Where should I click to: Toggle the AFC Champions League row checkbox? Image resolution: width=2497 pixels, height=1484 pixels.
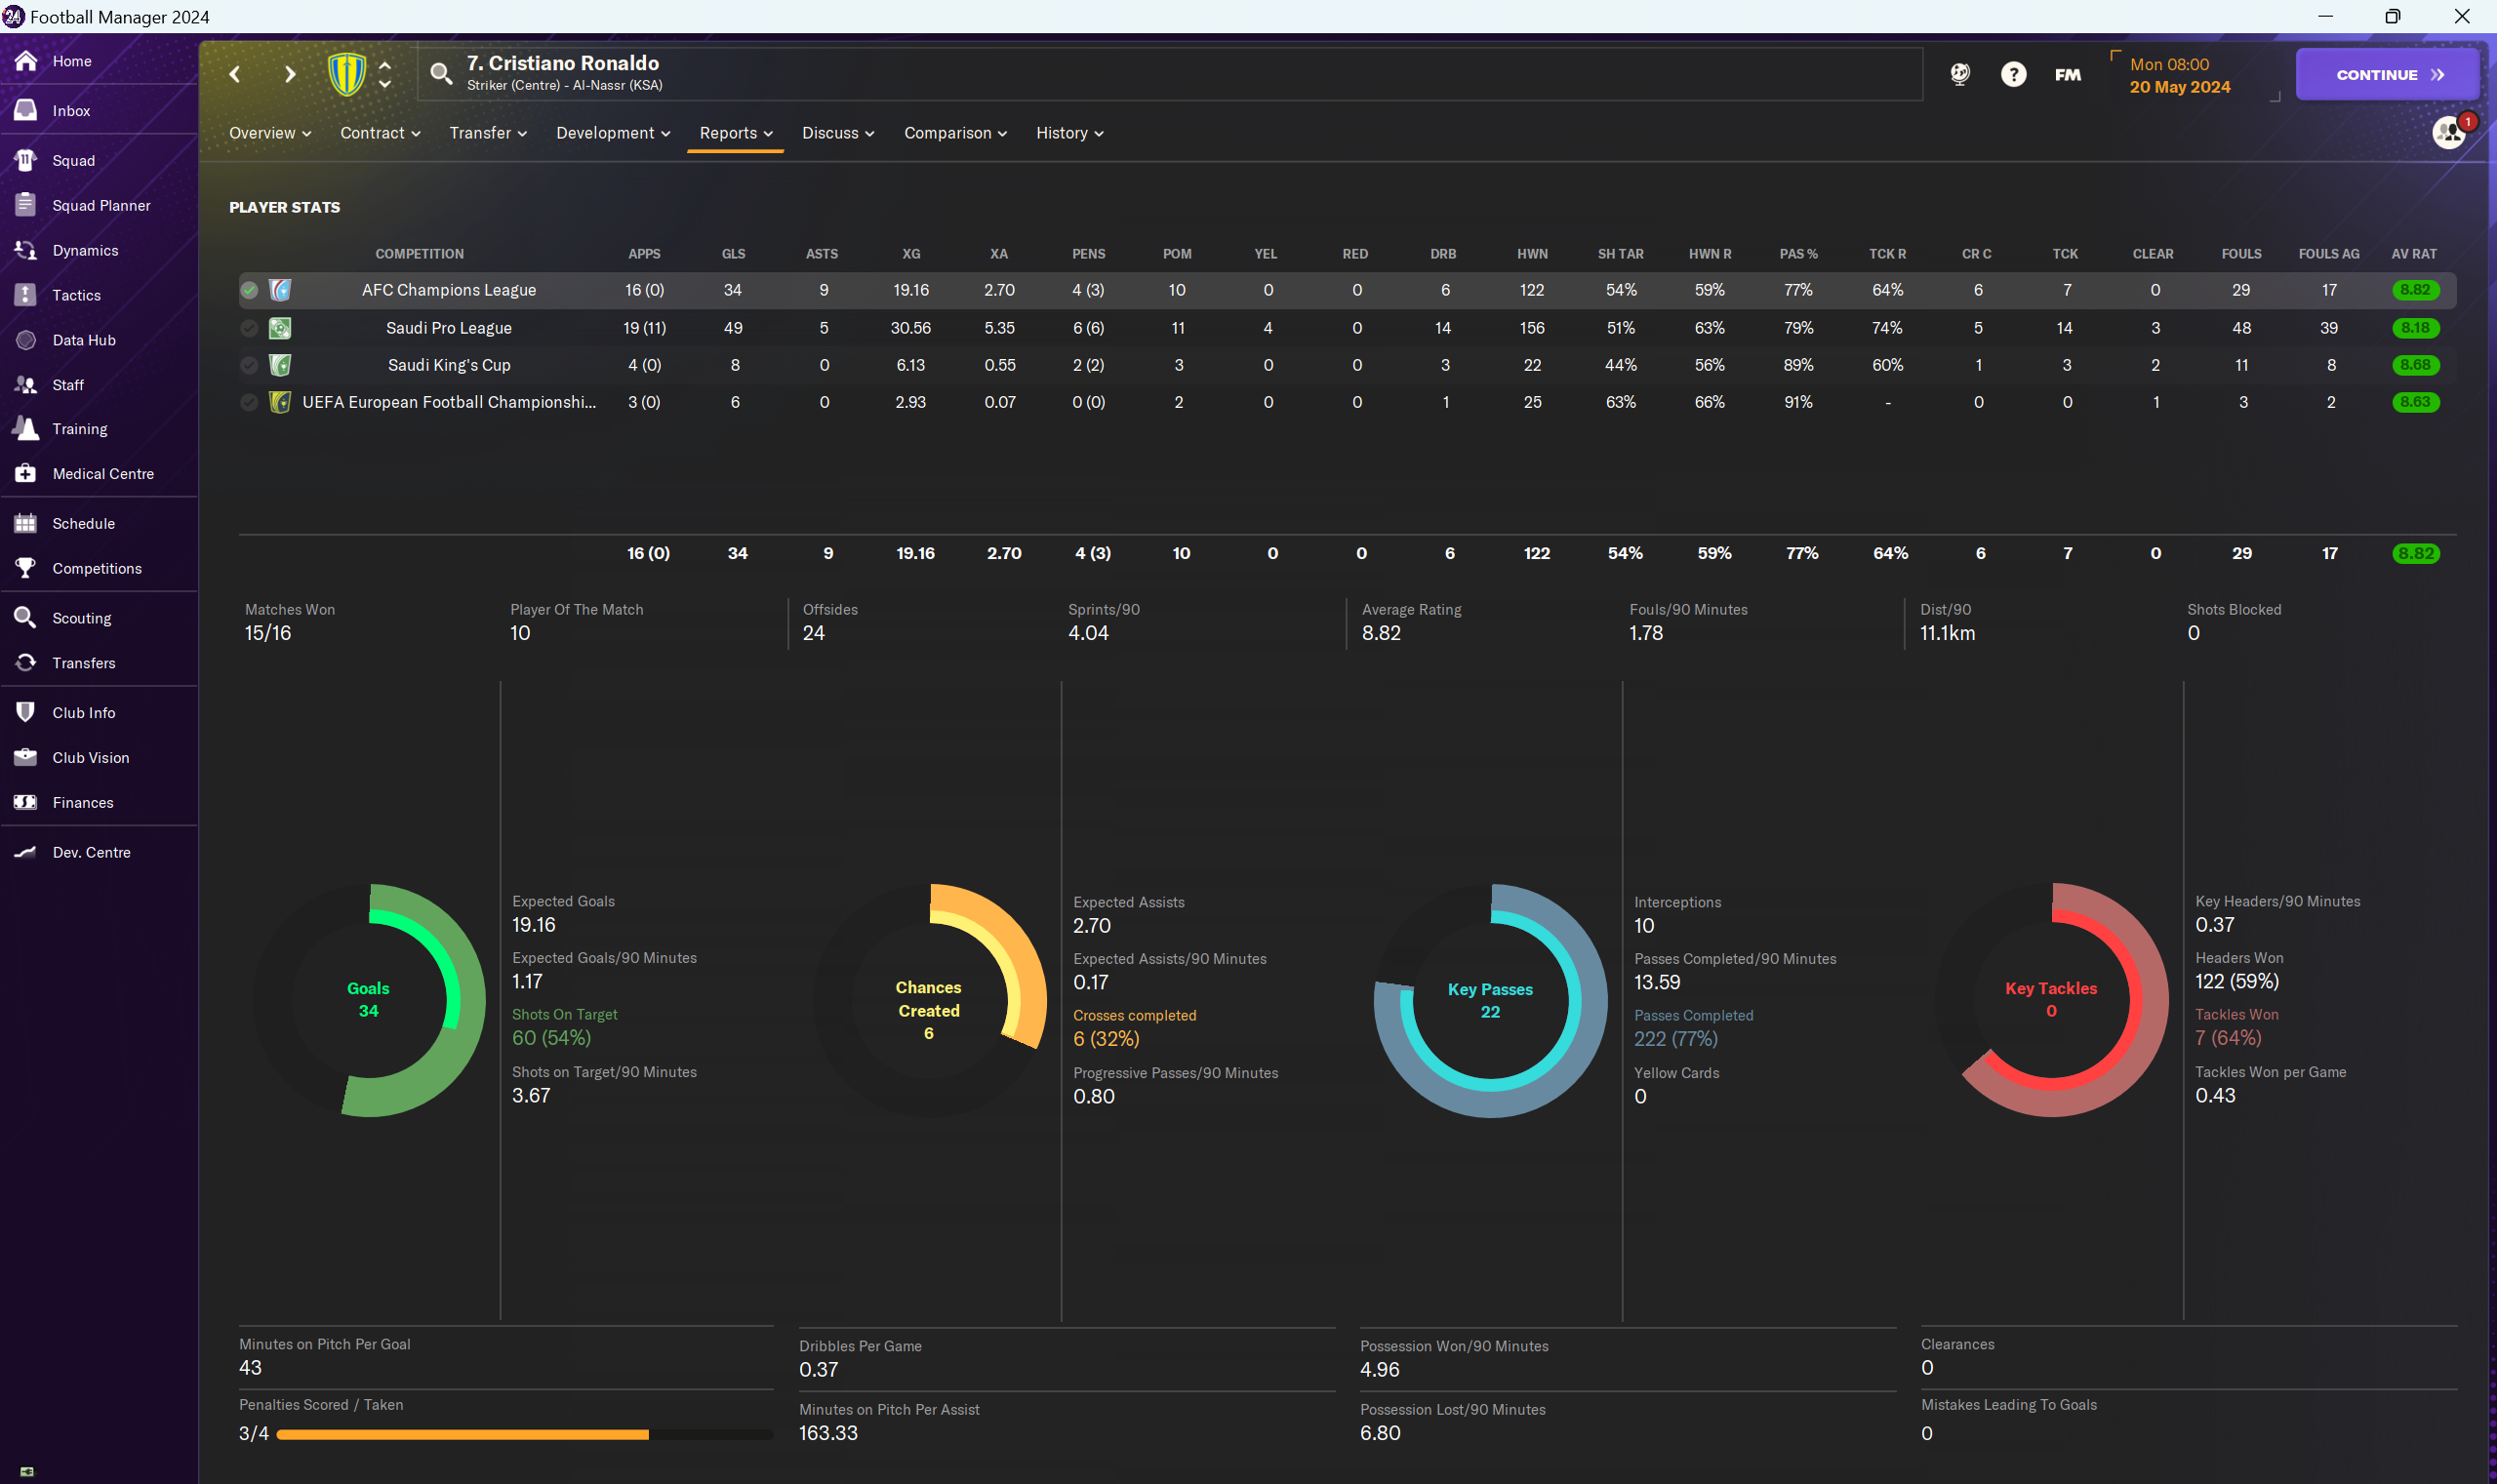click(249, 290)
